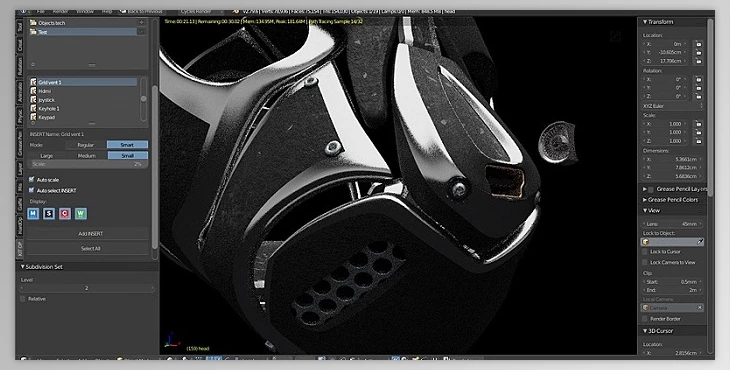
Task: Toggle the Rotation X lock icon
Action: 697,79
